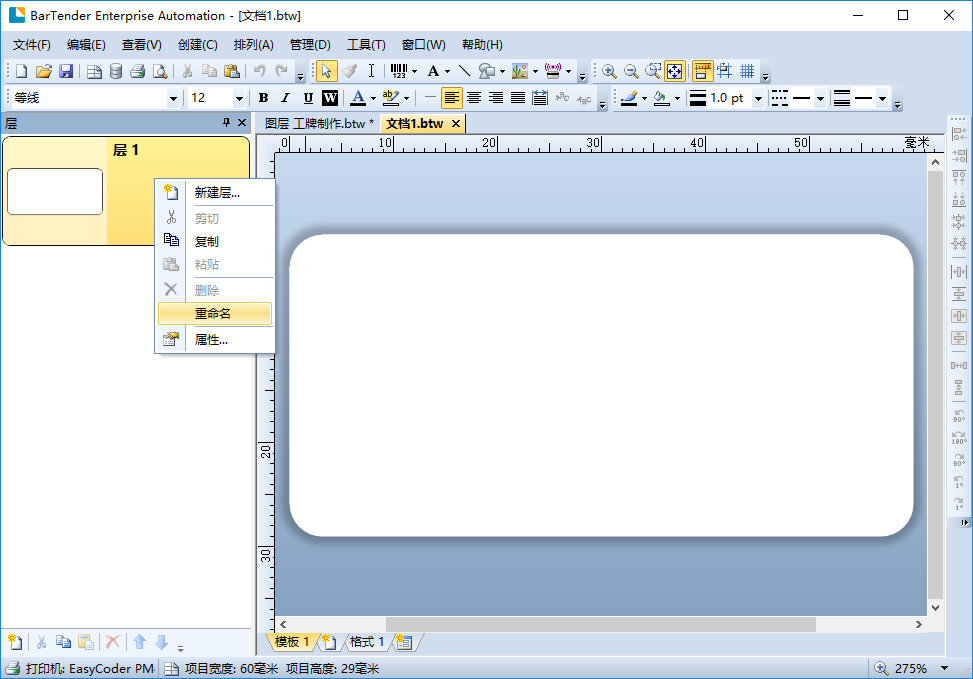
Task: Click the 层 1 layer thumbnail
Action: pos(55,191)
